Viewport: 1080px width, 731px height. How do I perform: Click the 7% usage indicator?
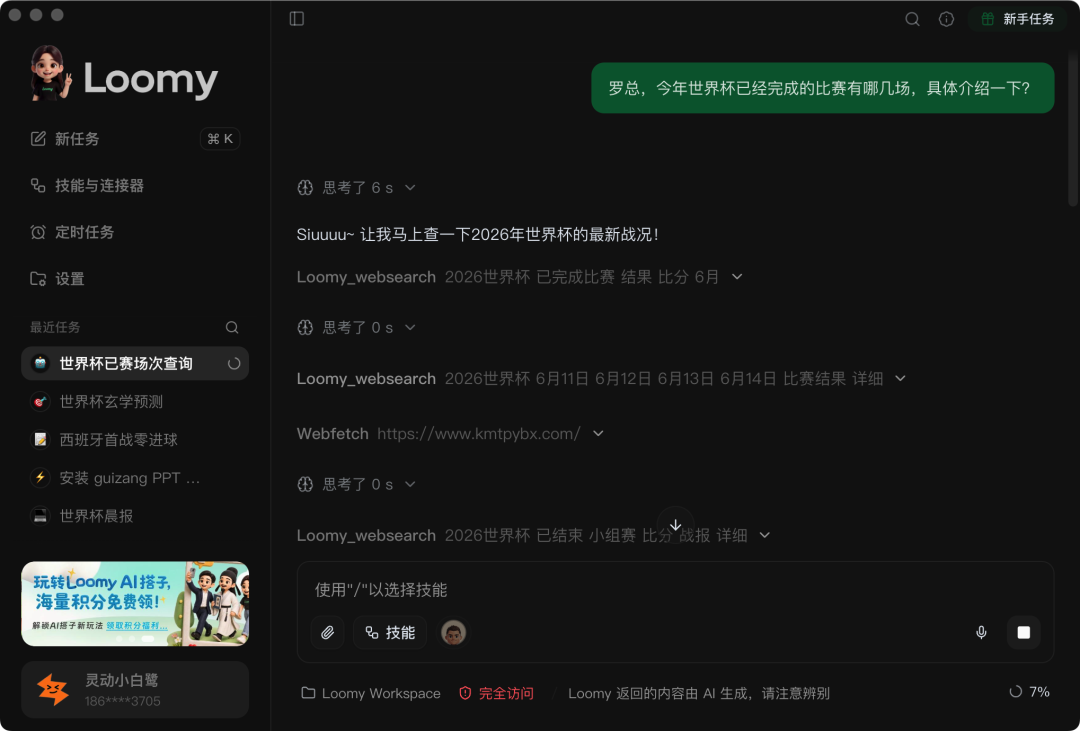point(1029,692)
